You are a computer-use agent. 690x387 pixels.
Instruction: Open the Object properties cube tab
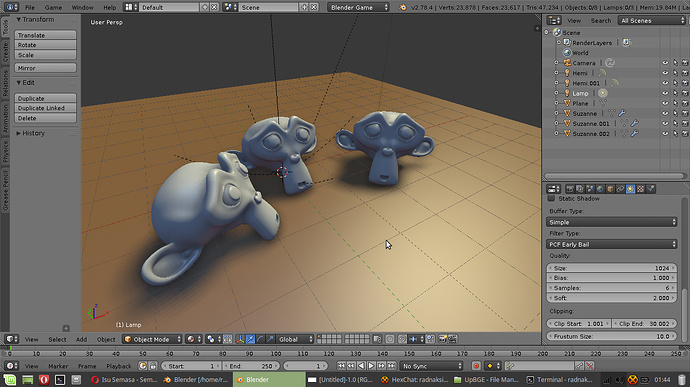pyautogui.click(x=610, y=189)
